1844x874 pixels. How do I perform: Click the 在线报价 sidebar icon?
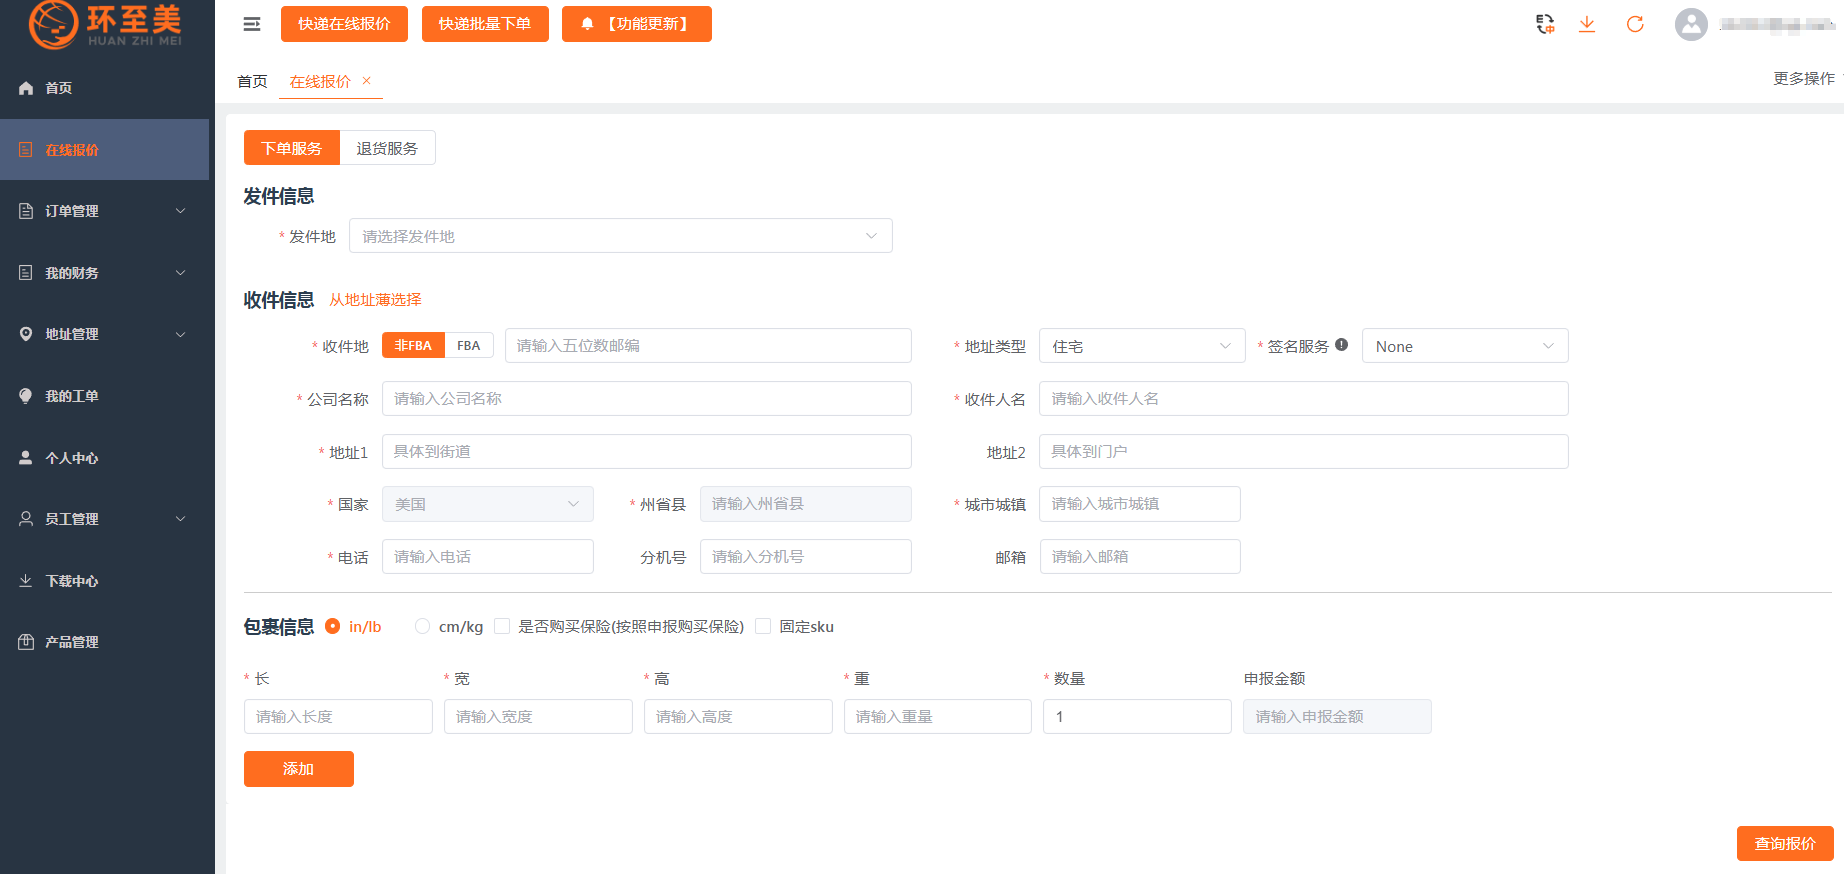(x=26, y=150)
